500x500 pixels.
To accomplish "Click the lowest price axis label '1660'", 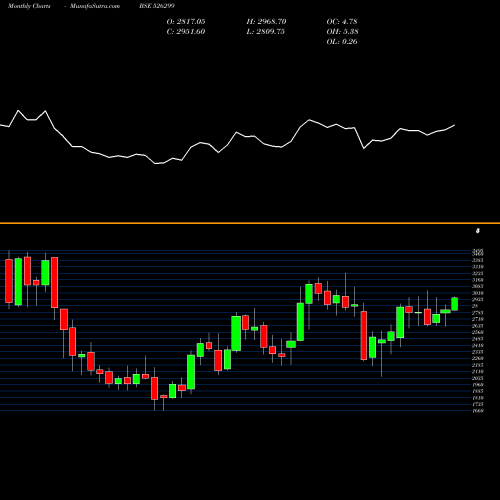I will coord(478,411).
